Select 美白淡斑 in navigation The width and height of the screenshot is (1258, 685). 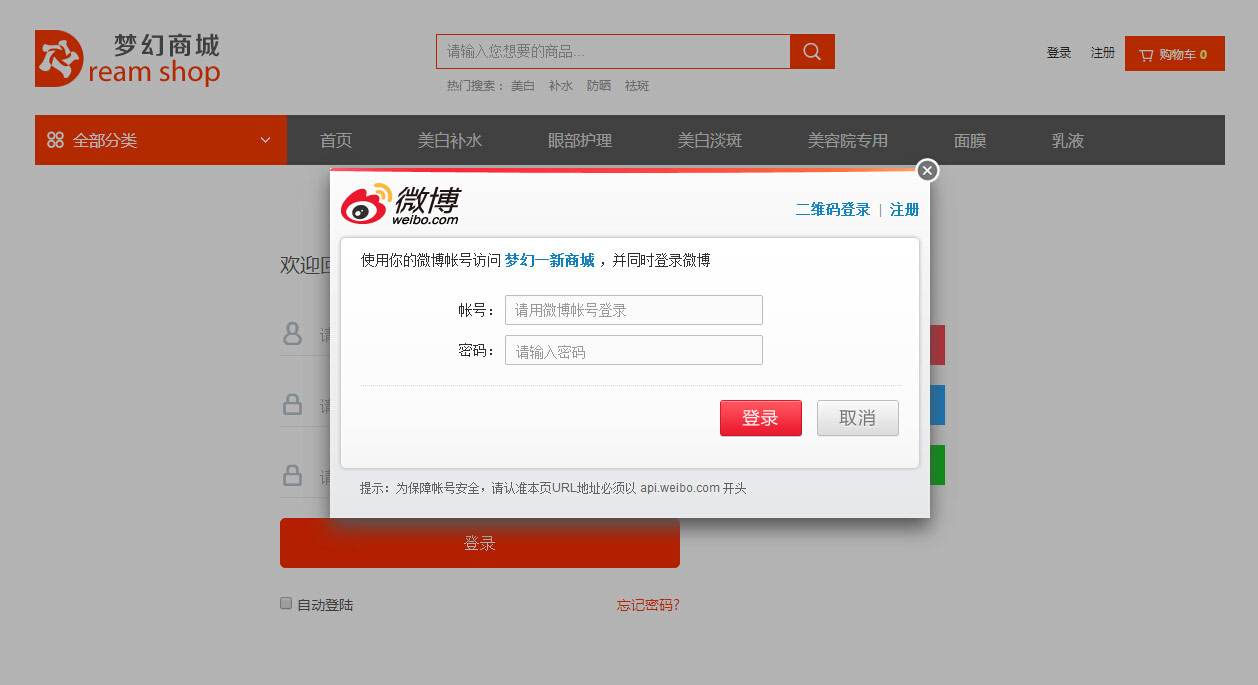(x=710, y=141)
